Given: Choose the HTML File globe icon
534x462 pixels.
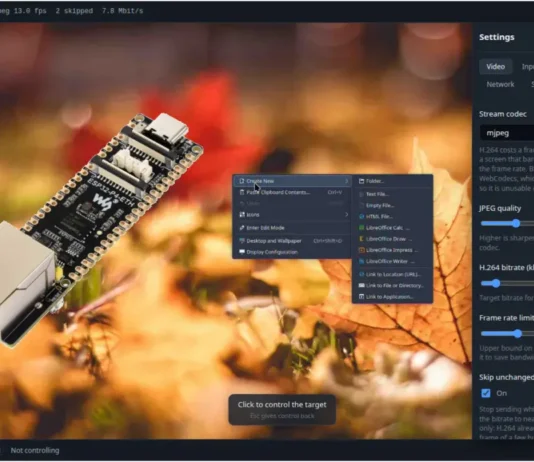Looking at the screenshot, I should click(361, 217).
